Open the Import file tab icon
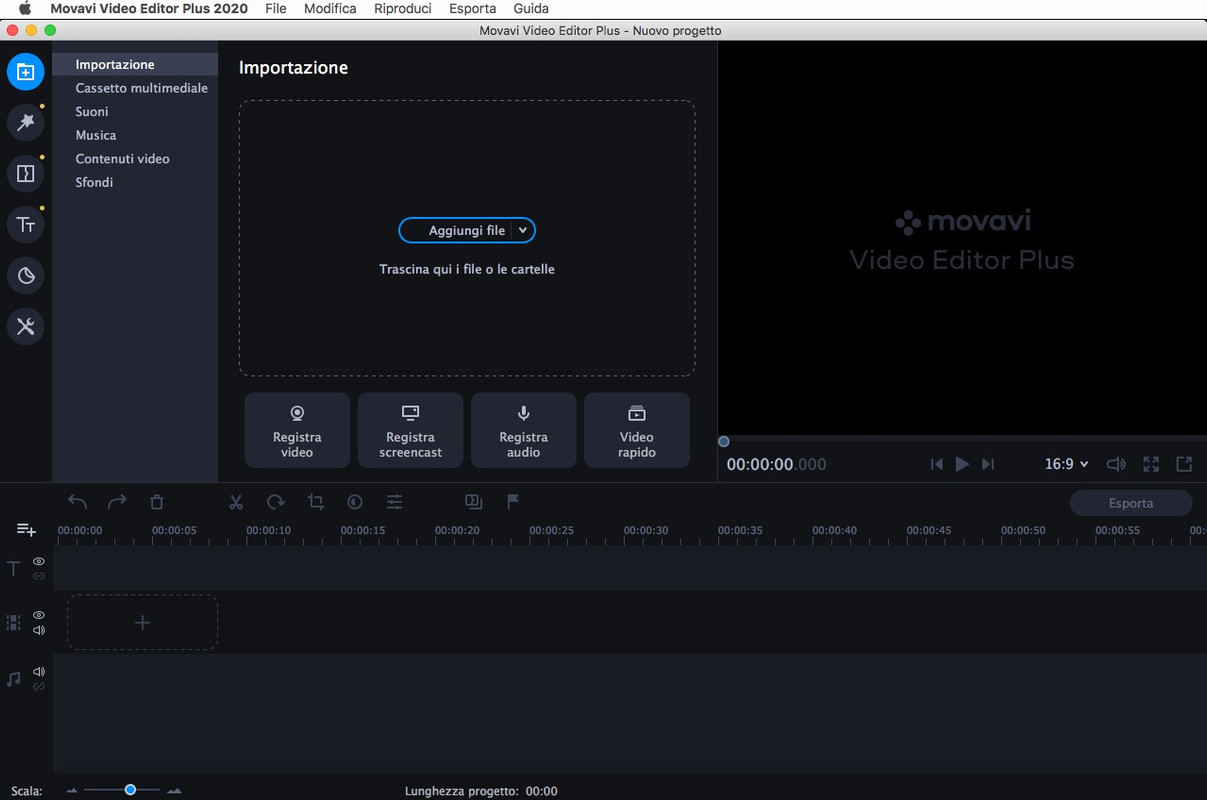Viewport: 1207px width, 800px height. [26, 72]
